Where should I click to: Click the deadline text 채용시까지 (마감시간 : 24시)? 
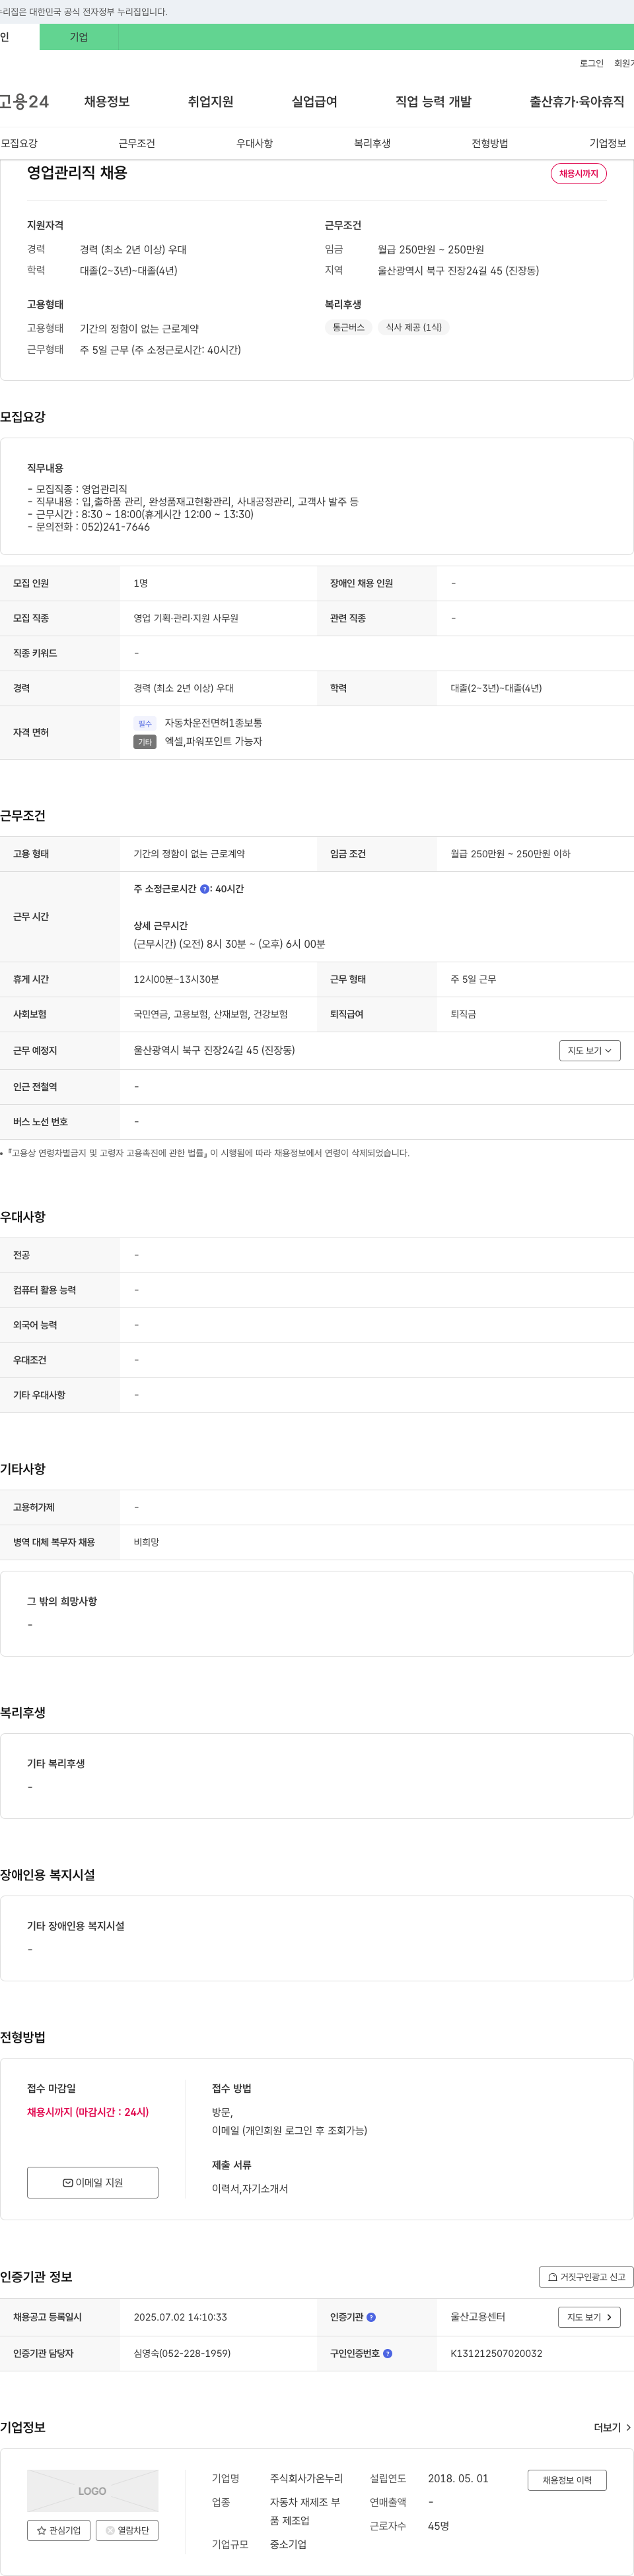(88, 2112)
